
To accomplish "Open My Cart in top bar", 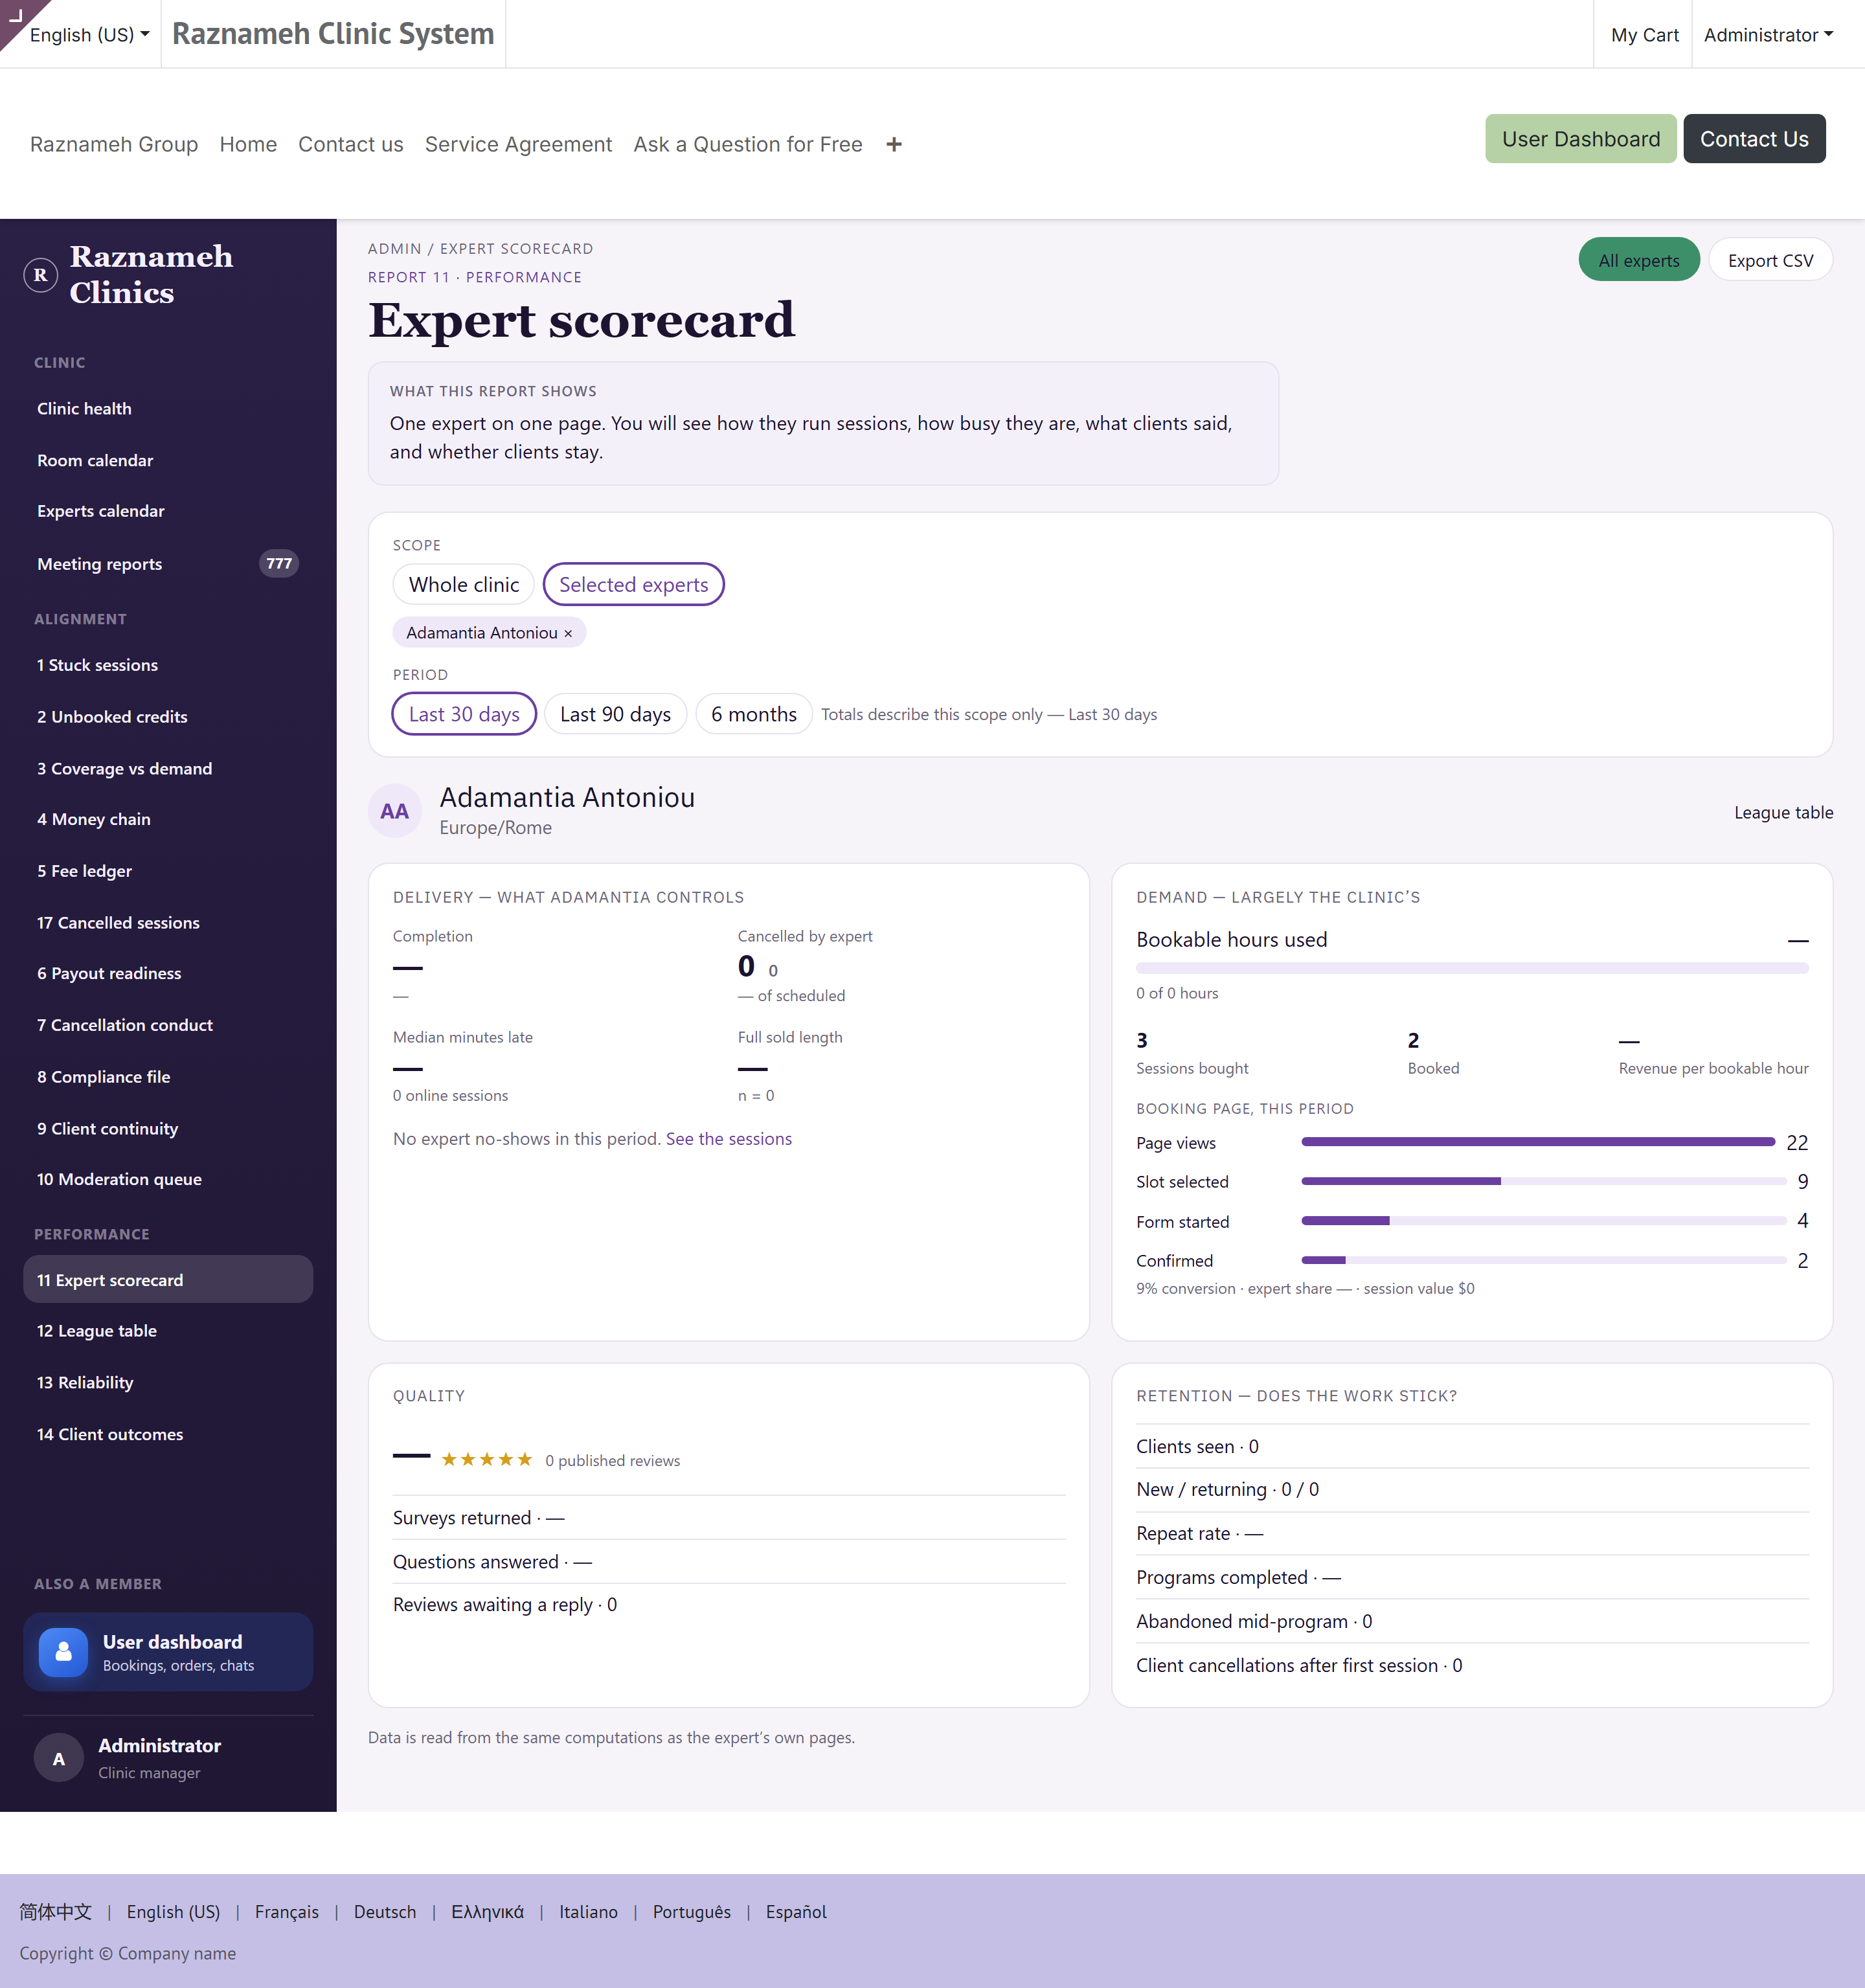I will 1644,35.
